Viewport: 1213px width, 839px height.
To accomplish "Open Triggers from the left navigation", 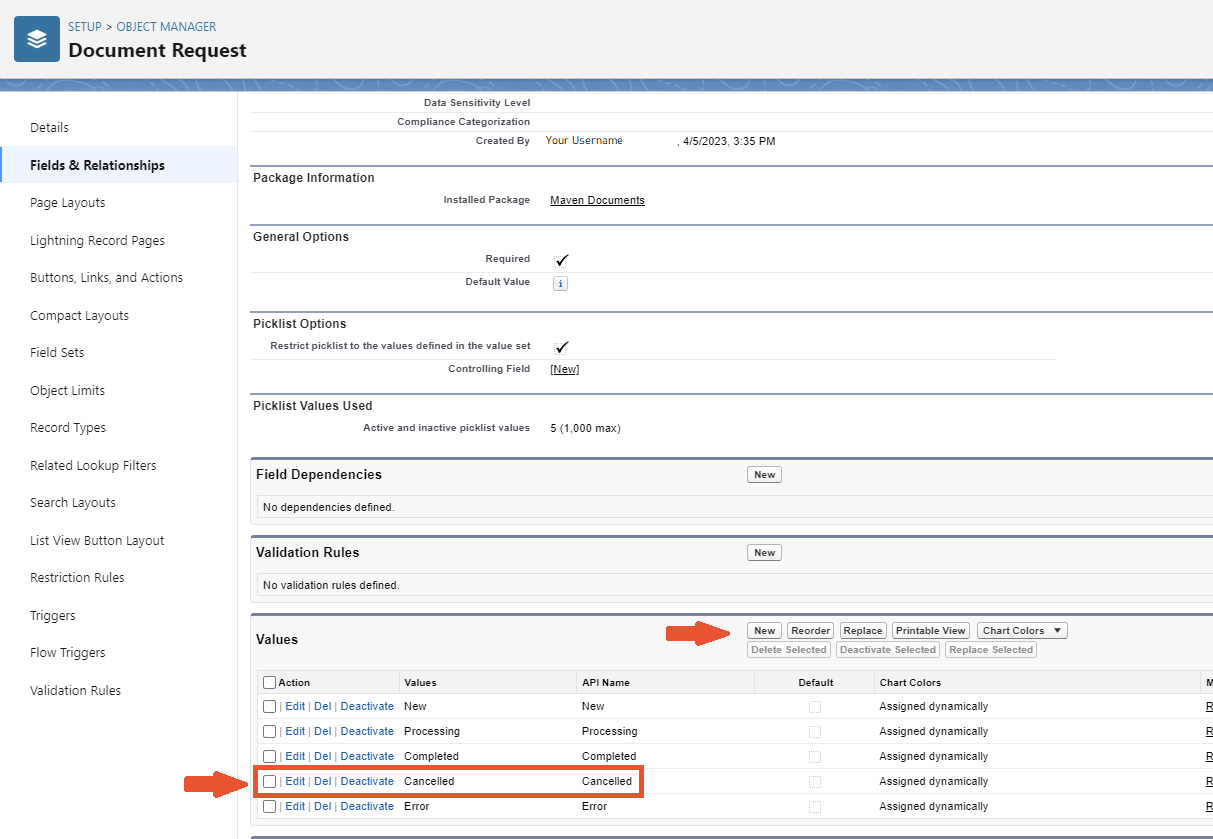I will (52, 616).
